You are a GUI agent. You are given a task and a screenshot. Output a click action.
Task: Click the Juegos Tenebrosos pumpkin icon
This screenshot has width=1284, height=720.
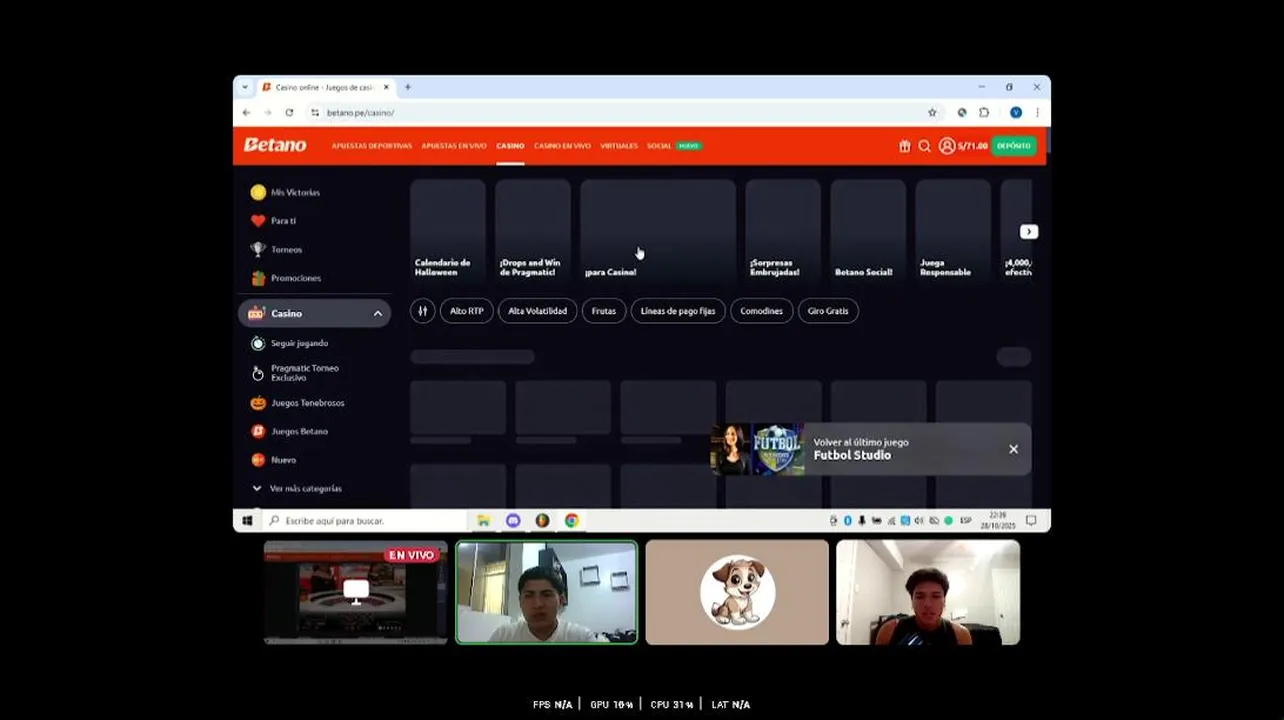pos(258,403)
